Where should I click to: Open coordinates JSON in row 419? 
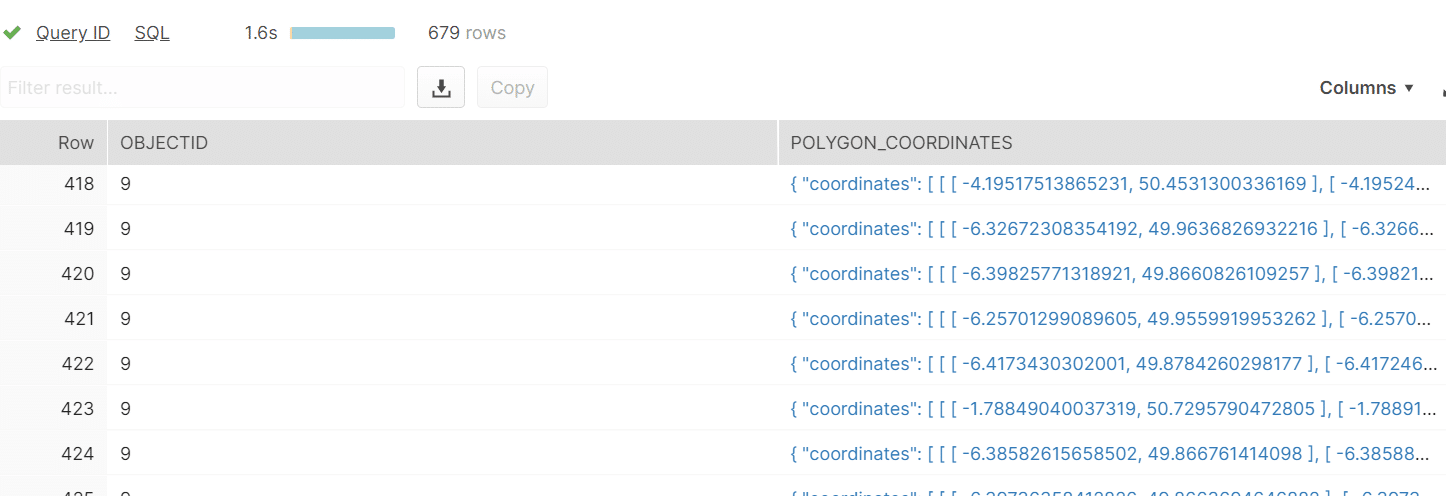point(1112,229)
